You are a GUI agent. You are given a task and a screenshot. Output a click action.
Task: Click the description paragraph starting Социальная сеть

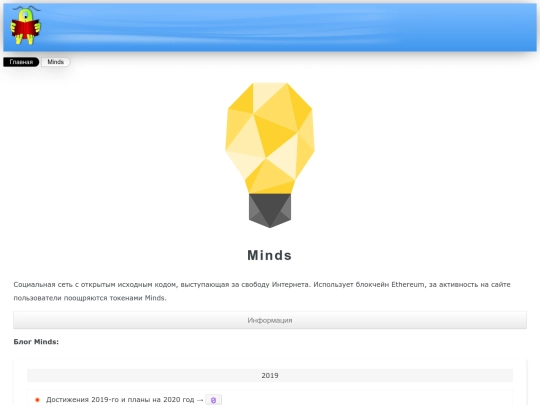(x=262, y=291)
